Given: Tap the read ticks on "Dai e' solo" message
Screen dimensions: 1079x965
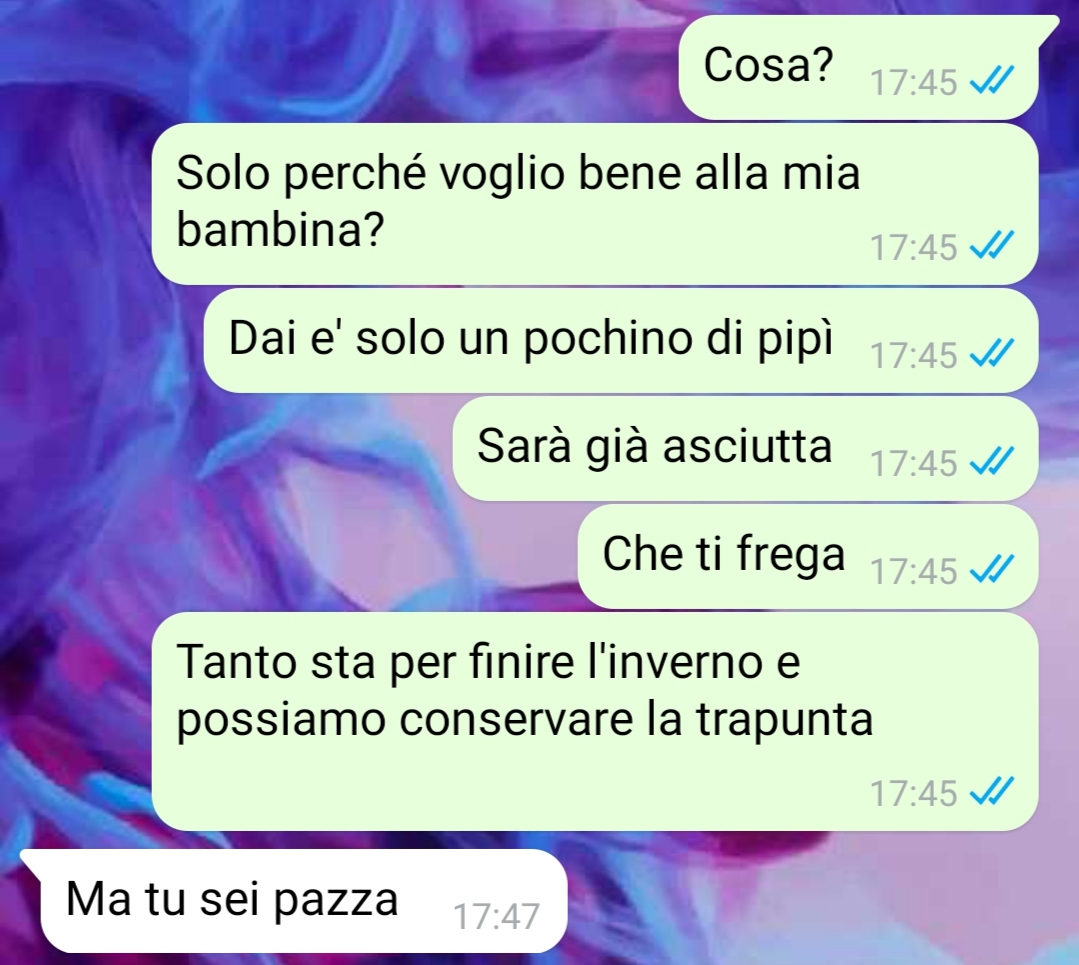Looking at the screenshot, I should pos(991,354).
